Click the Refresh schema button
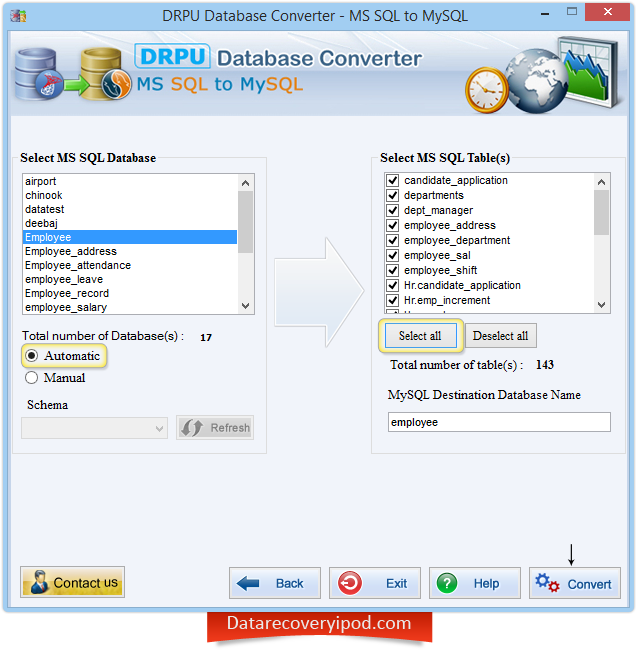Screen dimensions: 637x650 215,428
